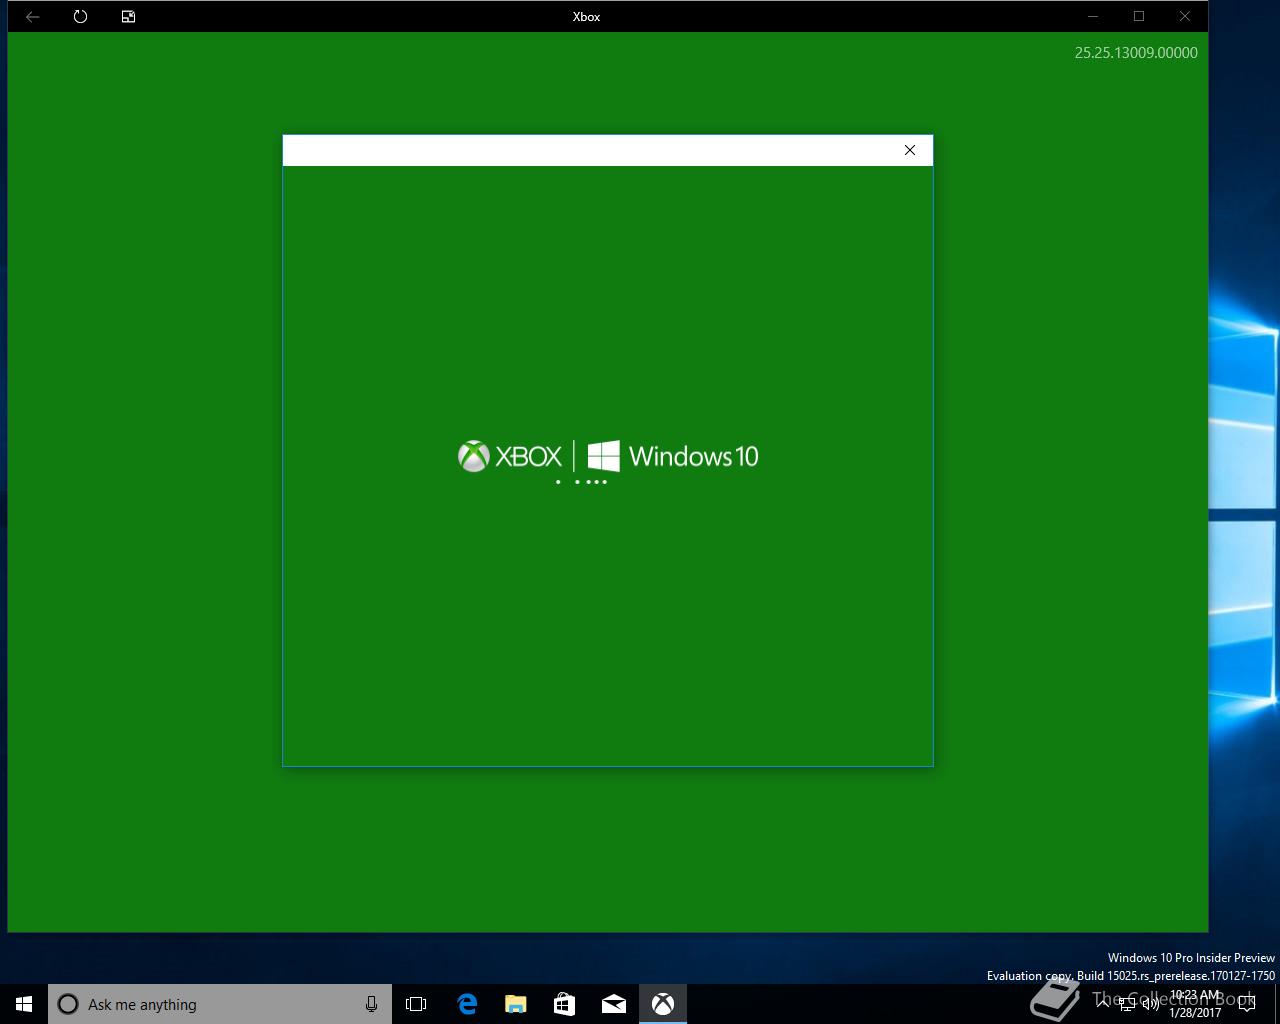Refresh the Xbox app window

tap(80, 16)
